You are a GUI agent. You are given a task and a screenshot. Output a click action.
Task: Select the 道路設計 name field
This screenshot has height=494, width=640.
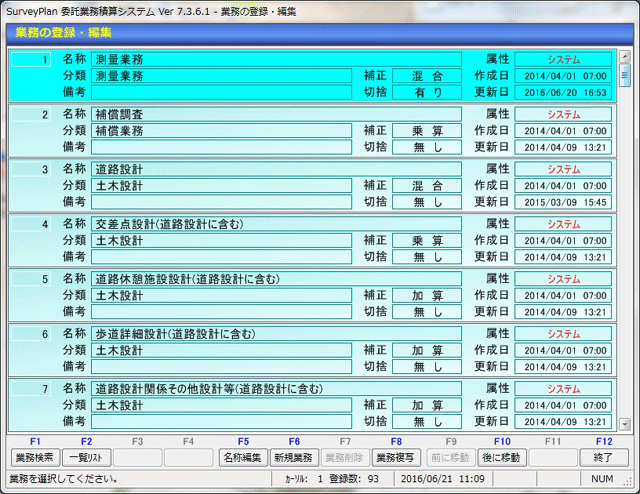276,169
